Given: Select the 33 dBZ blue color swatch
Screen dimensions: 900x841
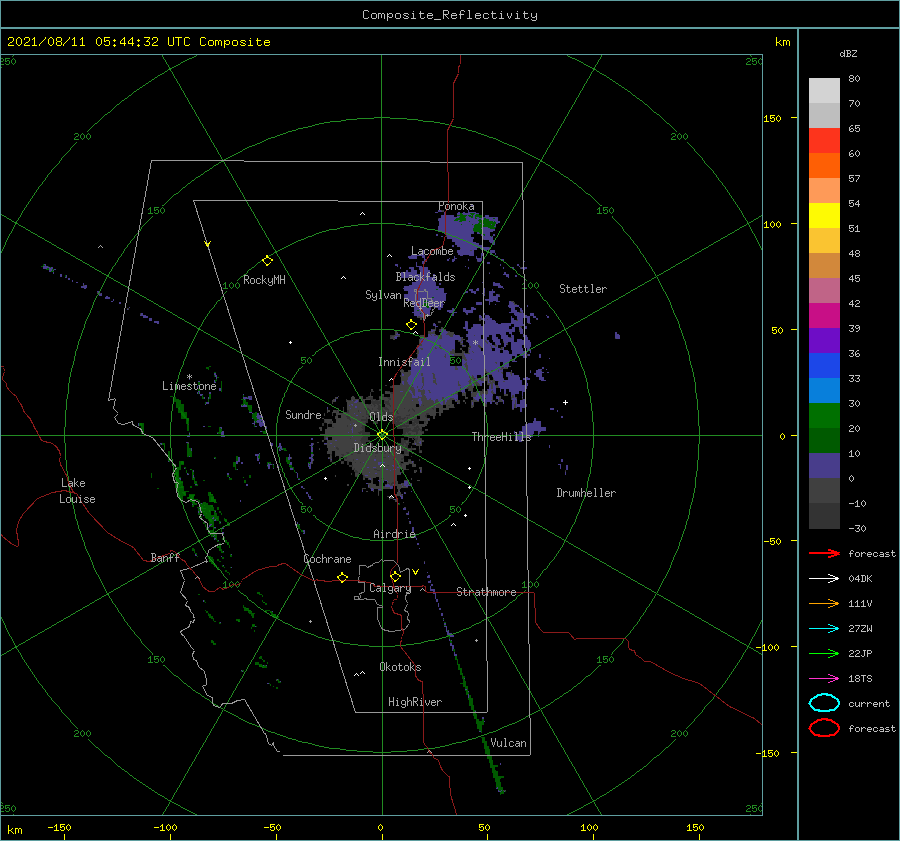Looking at the screenshot, I should point(824,390).
